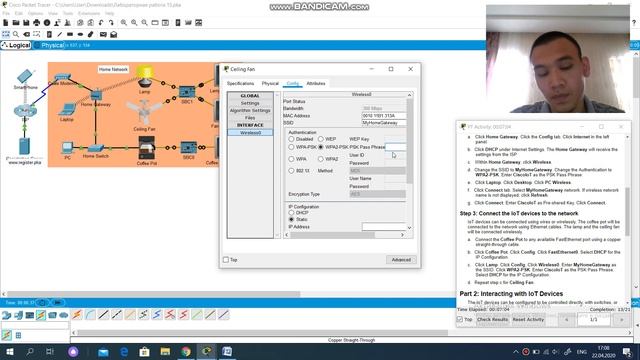
Task: Activate the Inspect magnifier tool
Action: (16, 35)
